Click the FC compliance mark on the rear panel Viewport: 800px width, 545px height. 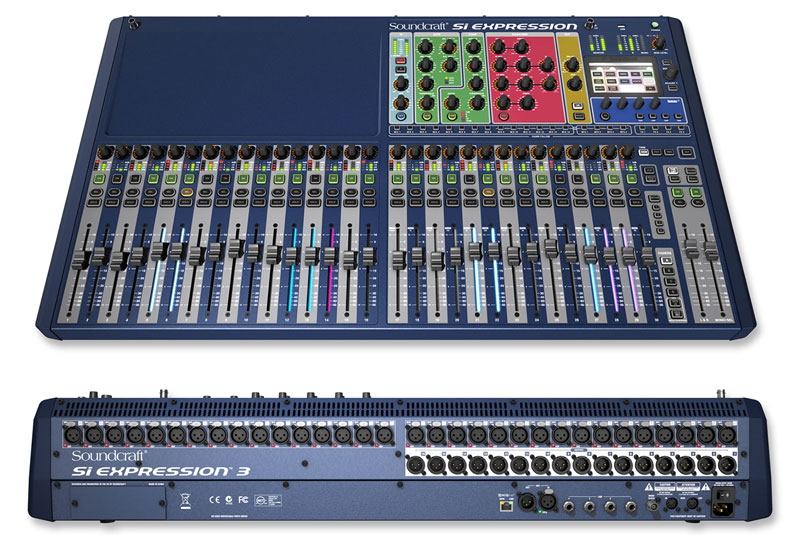pyautogui.click(x=243, y=499)
